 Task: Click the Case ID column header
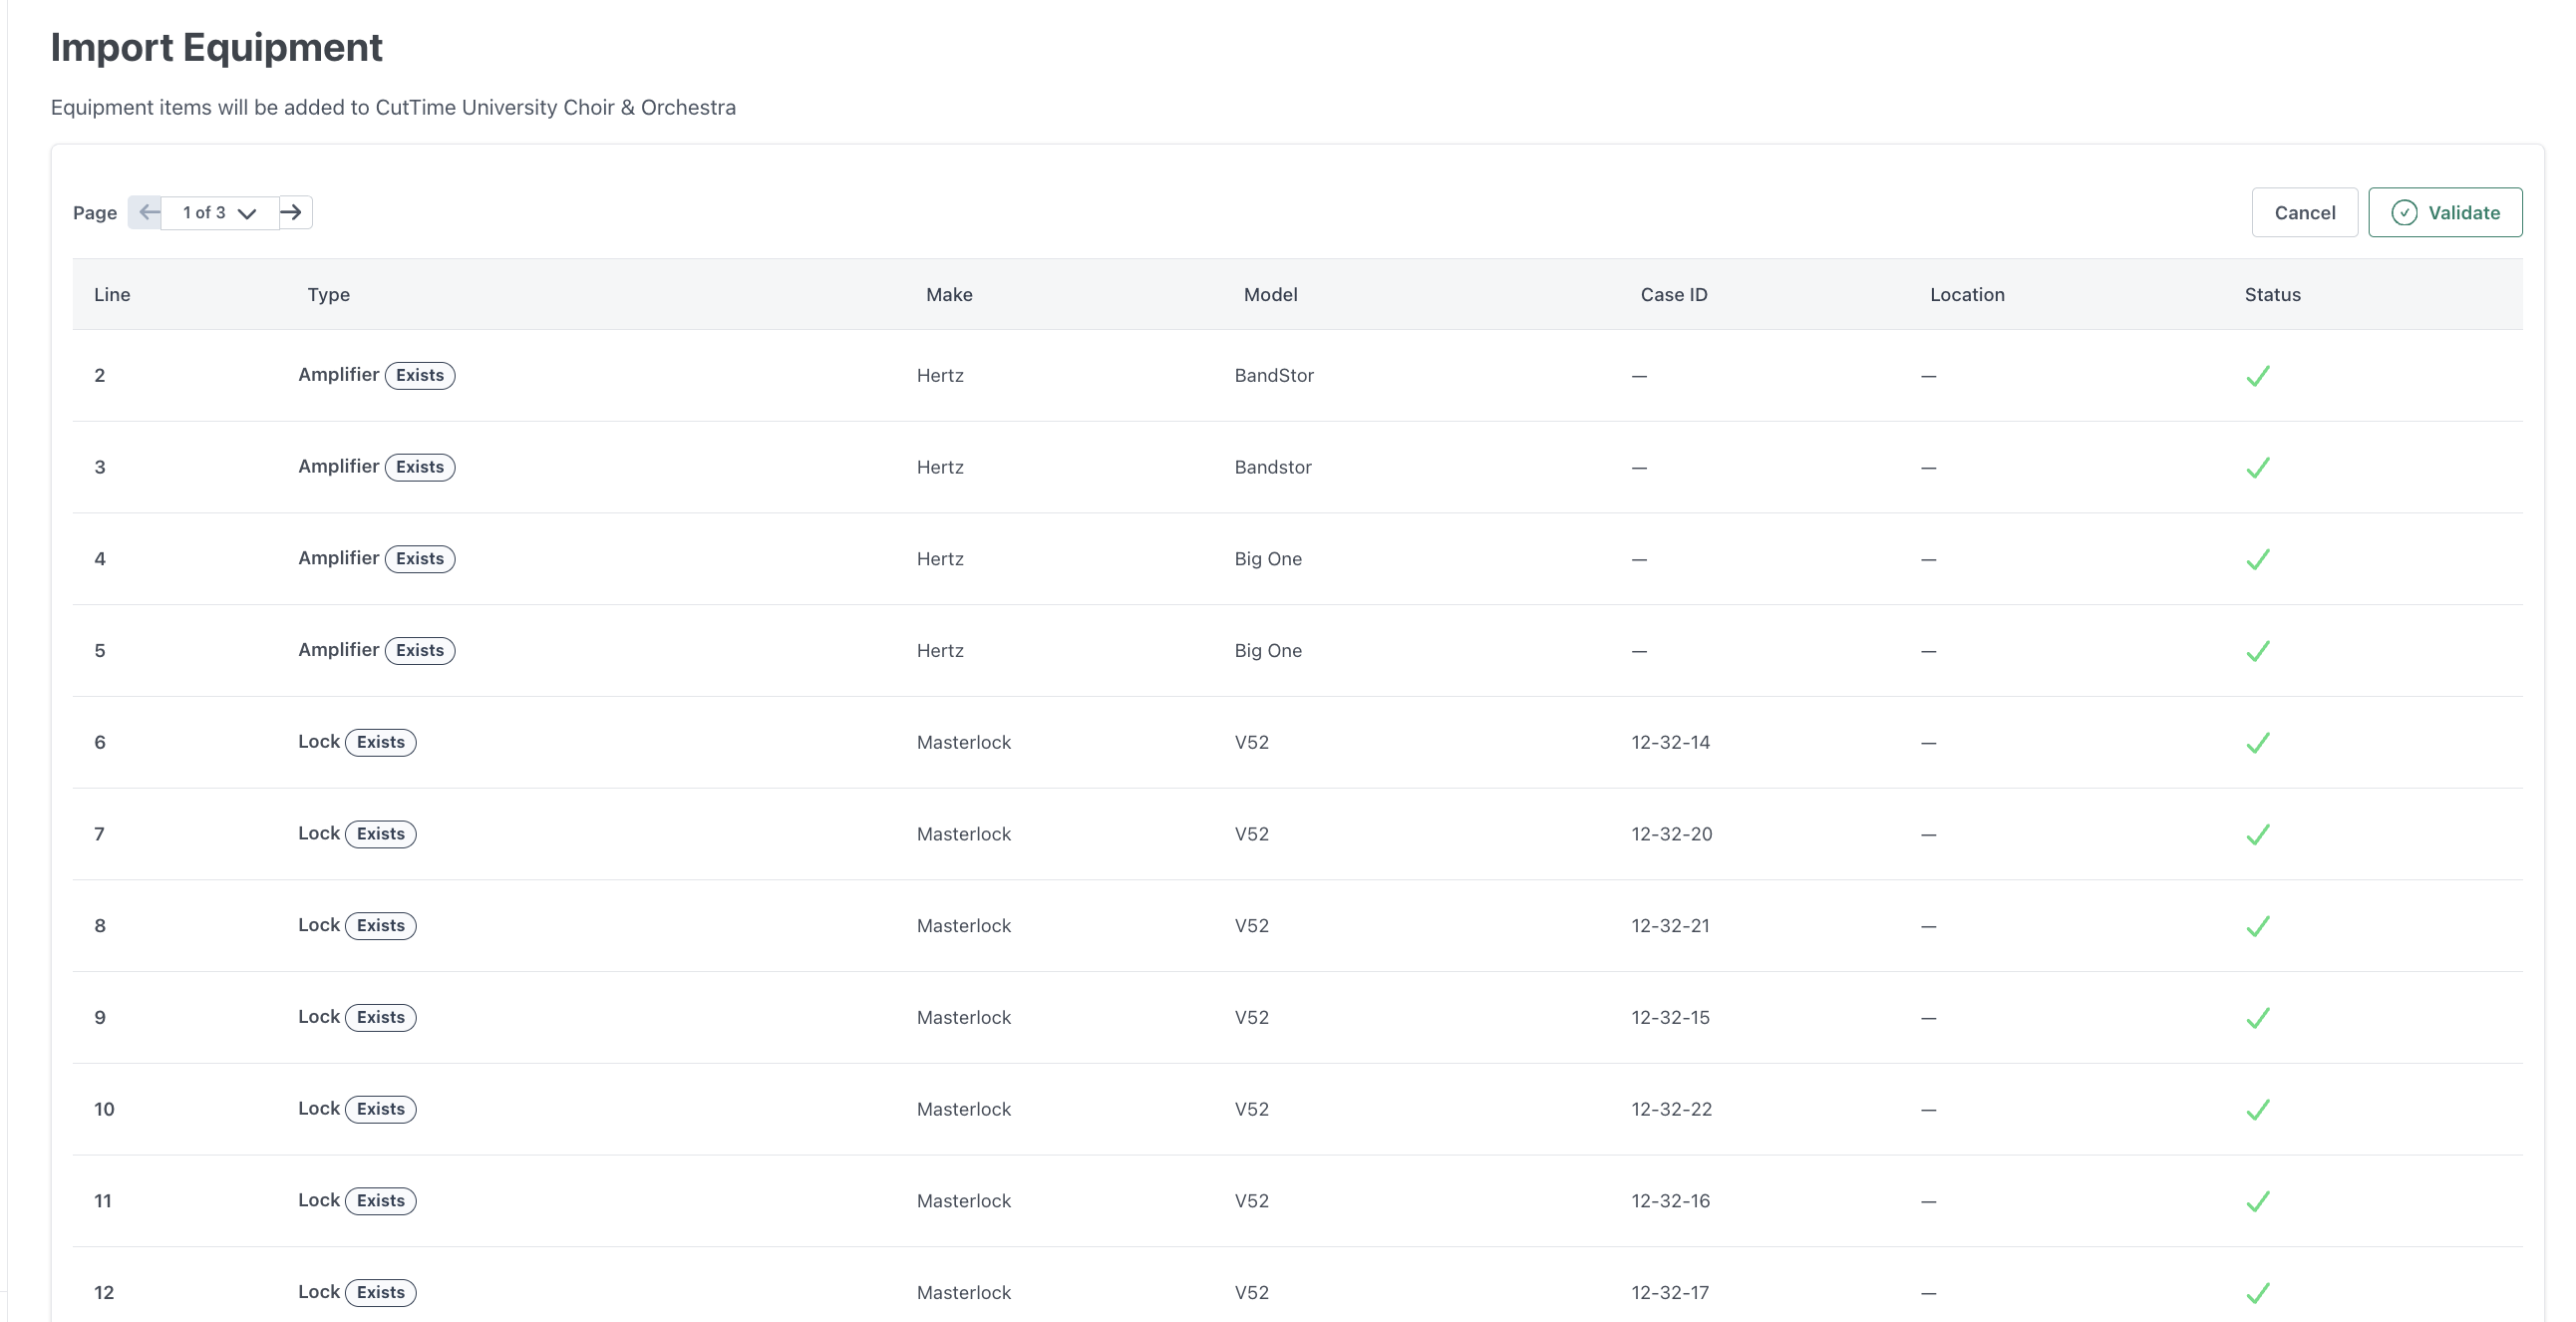tap(1673, 294)
